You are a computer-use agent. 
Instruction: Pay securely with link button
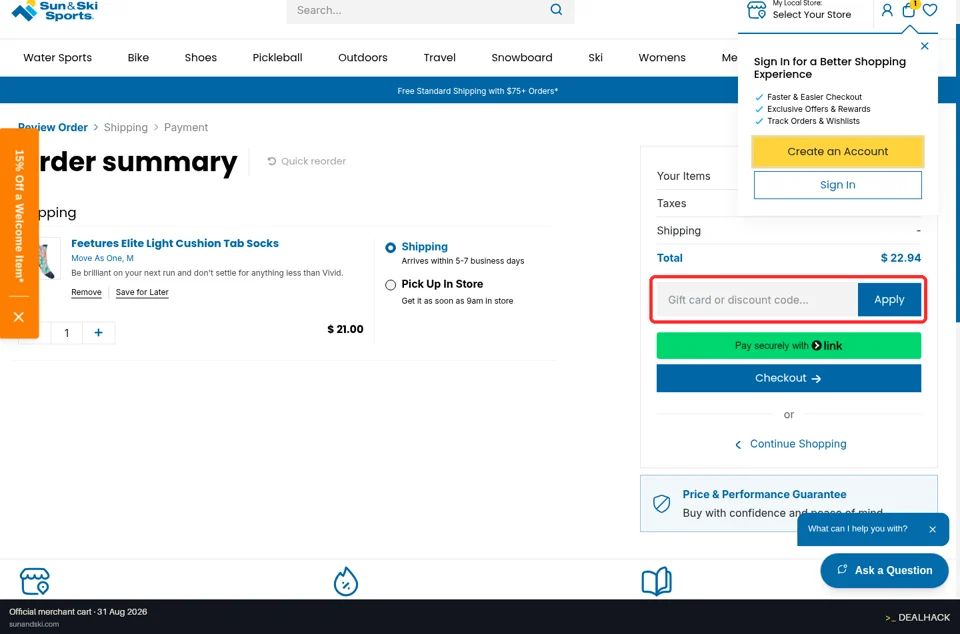[x=789, y=346]
